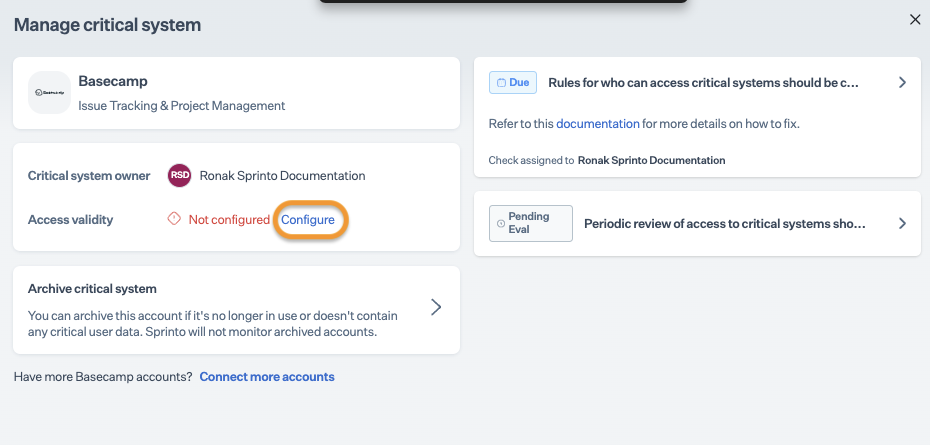Click the clock icon in Pending Eval badge

501,224
